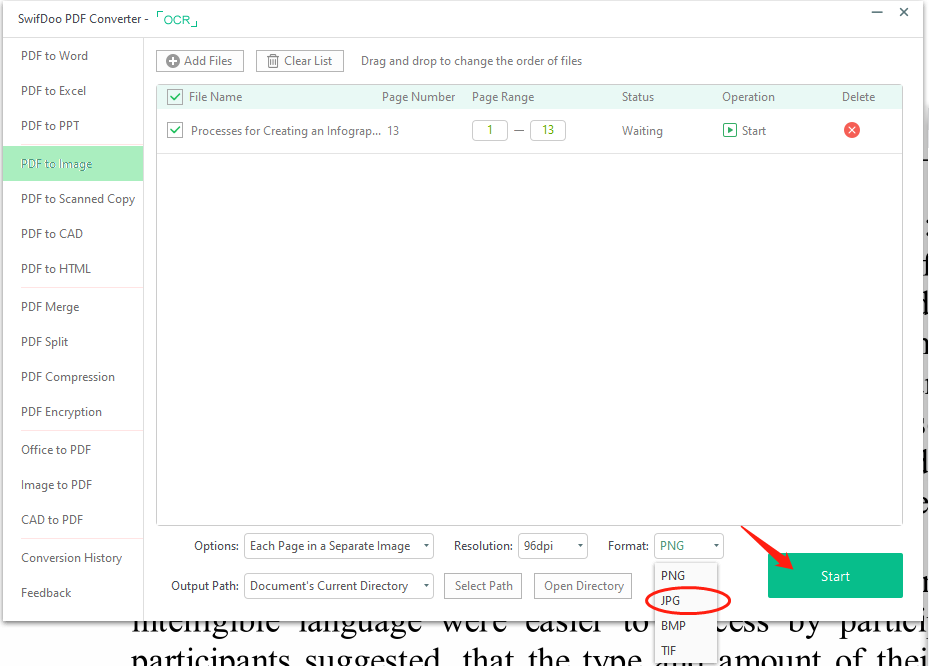This screenshot has width=929, height=666.
Task: Click the Delete column header
Action: [x=858, y=97]
